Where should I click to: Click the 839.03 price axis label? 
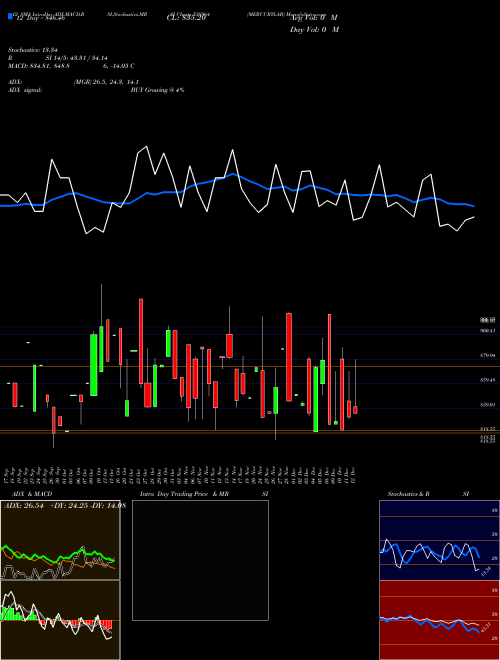click(x=488, y=405)
